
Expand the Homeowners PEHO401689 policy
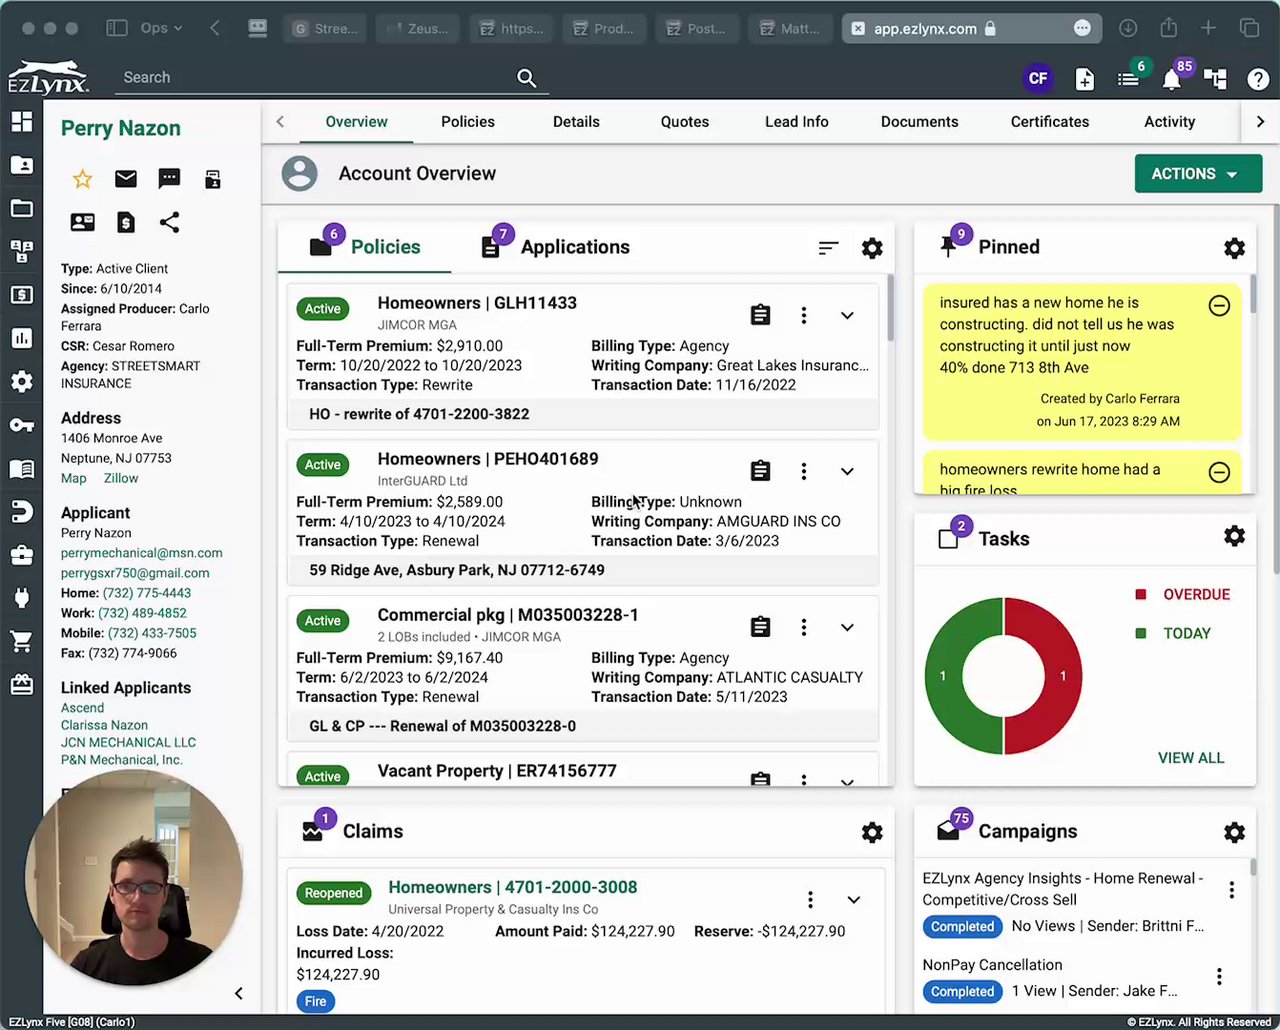[x=847, y=471]
